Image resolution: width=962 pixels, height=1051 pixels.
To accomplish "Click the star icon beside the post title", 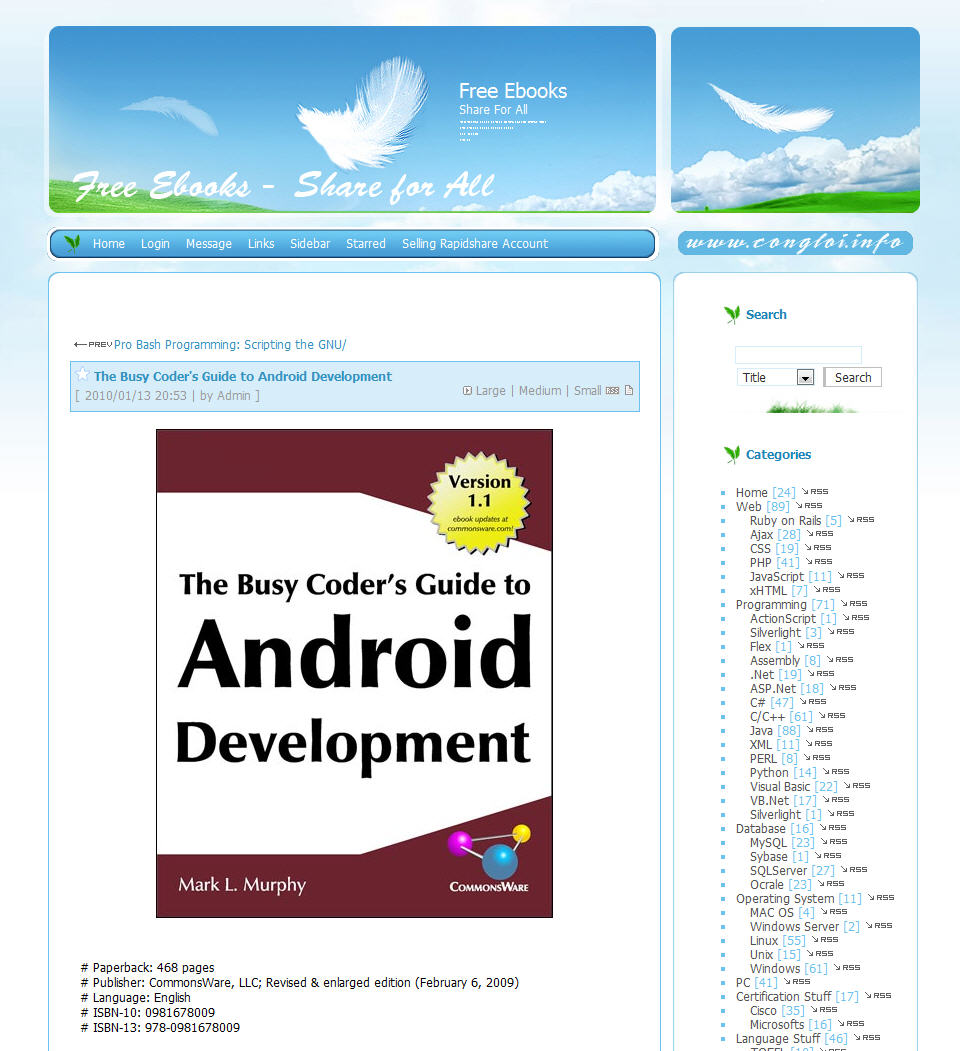I will pos(82,375).
